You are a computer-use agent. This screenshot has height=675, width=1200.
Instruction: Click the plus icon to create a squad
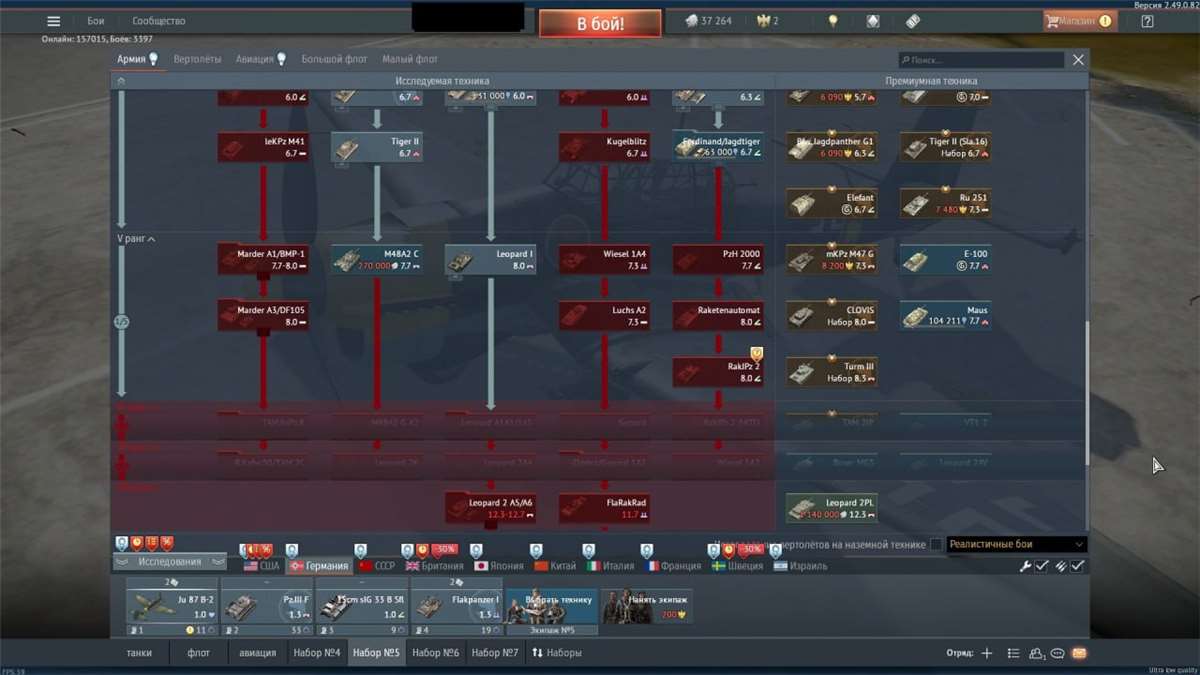pos(986,652)
